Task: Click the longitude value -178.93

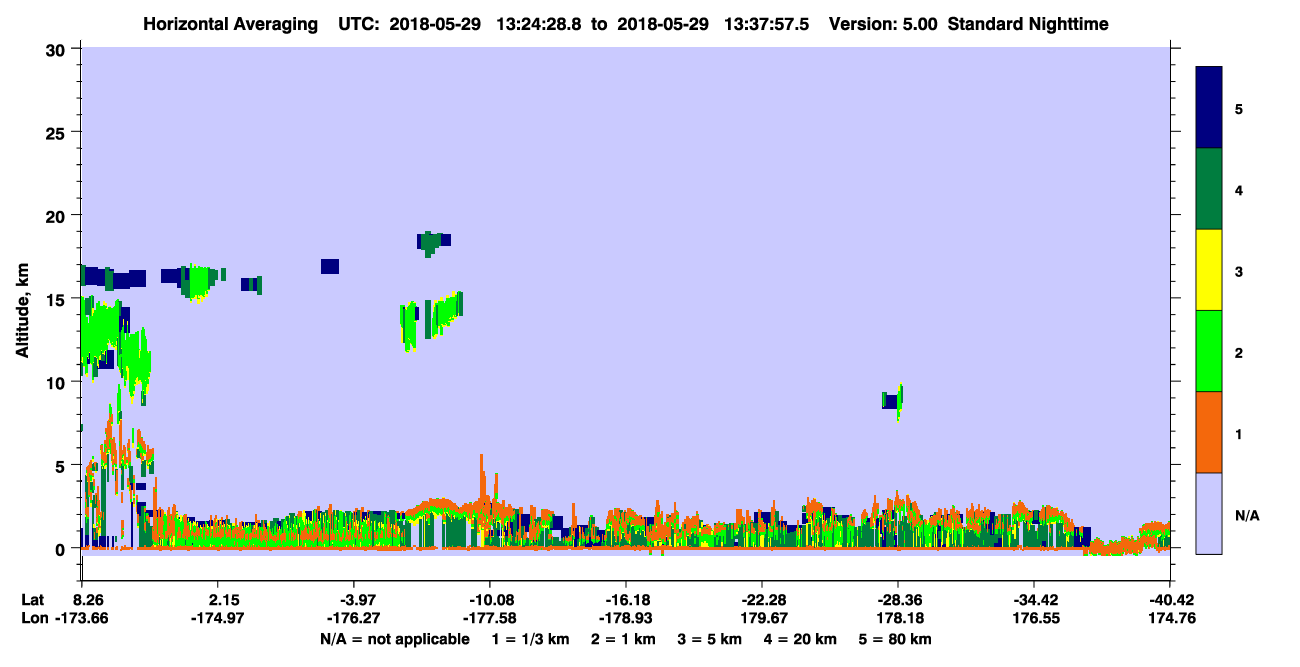Action: click(x=625, y=619)
